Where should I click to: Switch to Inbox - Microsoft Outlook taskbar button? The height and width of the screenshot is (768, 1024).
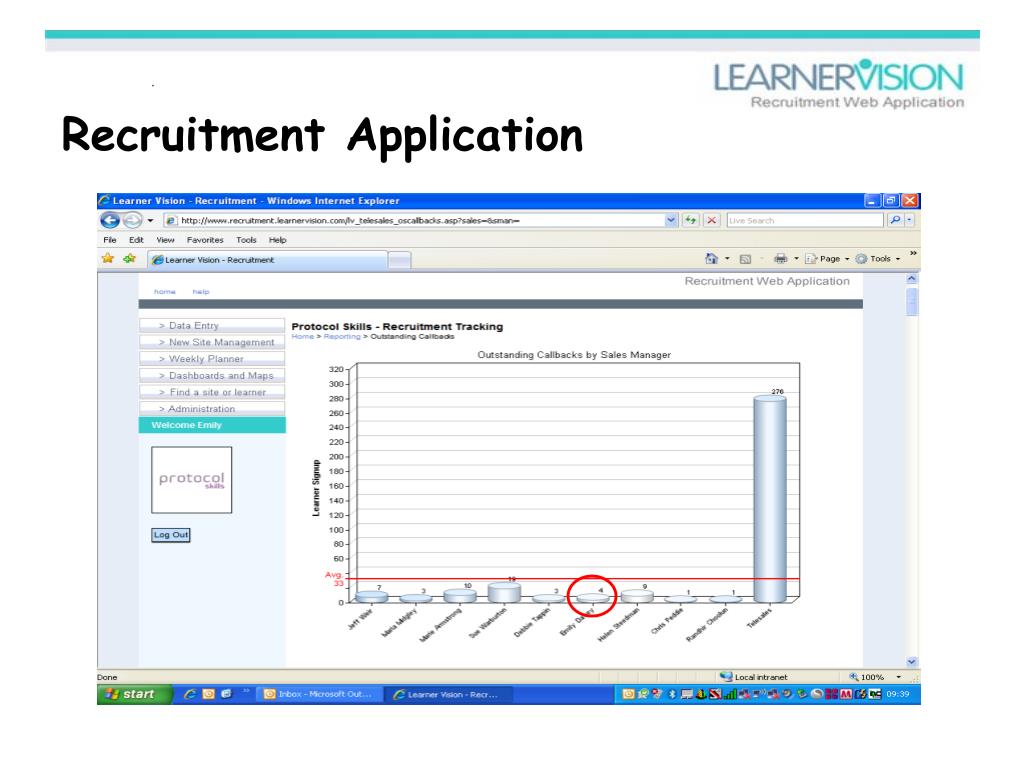coord(319,694)
